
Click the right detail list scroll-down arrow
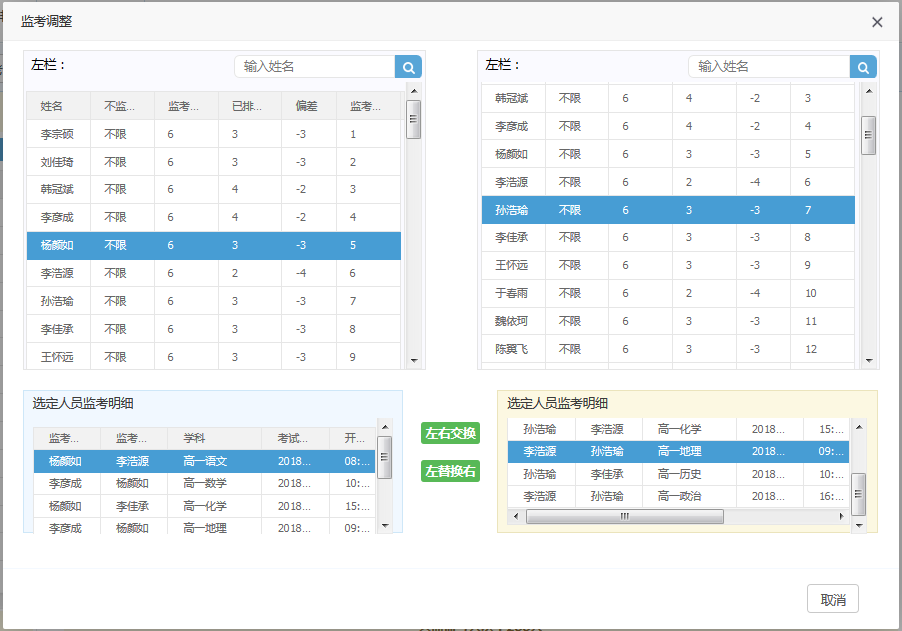(x=858, y=525)
